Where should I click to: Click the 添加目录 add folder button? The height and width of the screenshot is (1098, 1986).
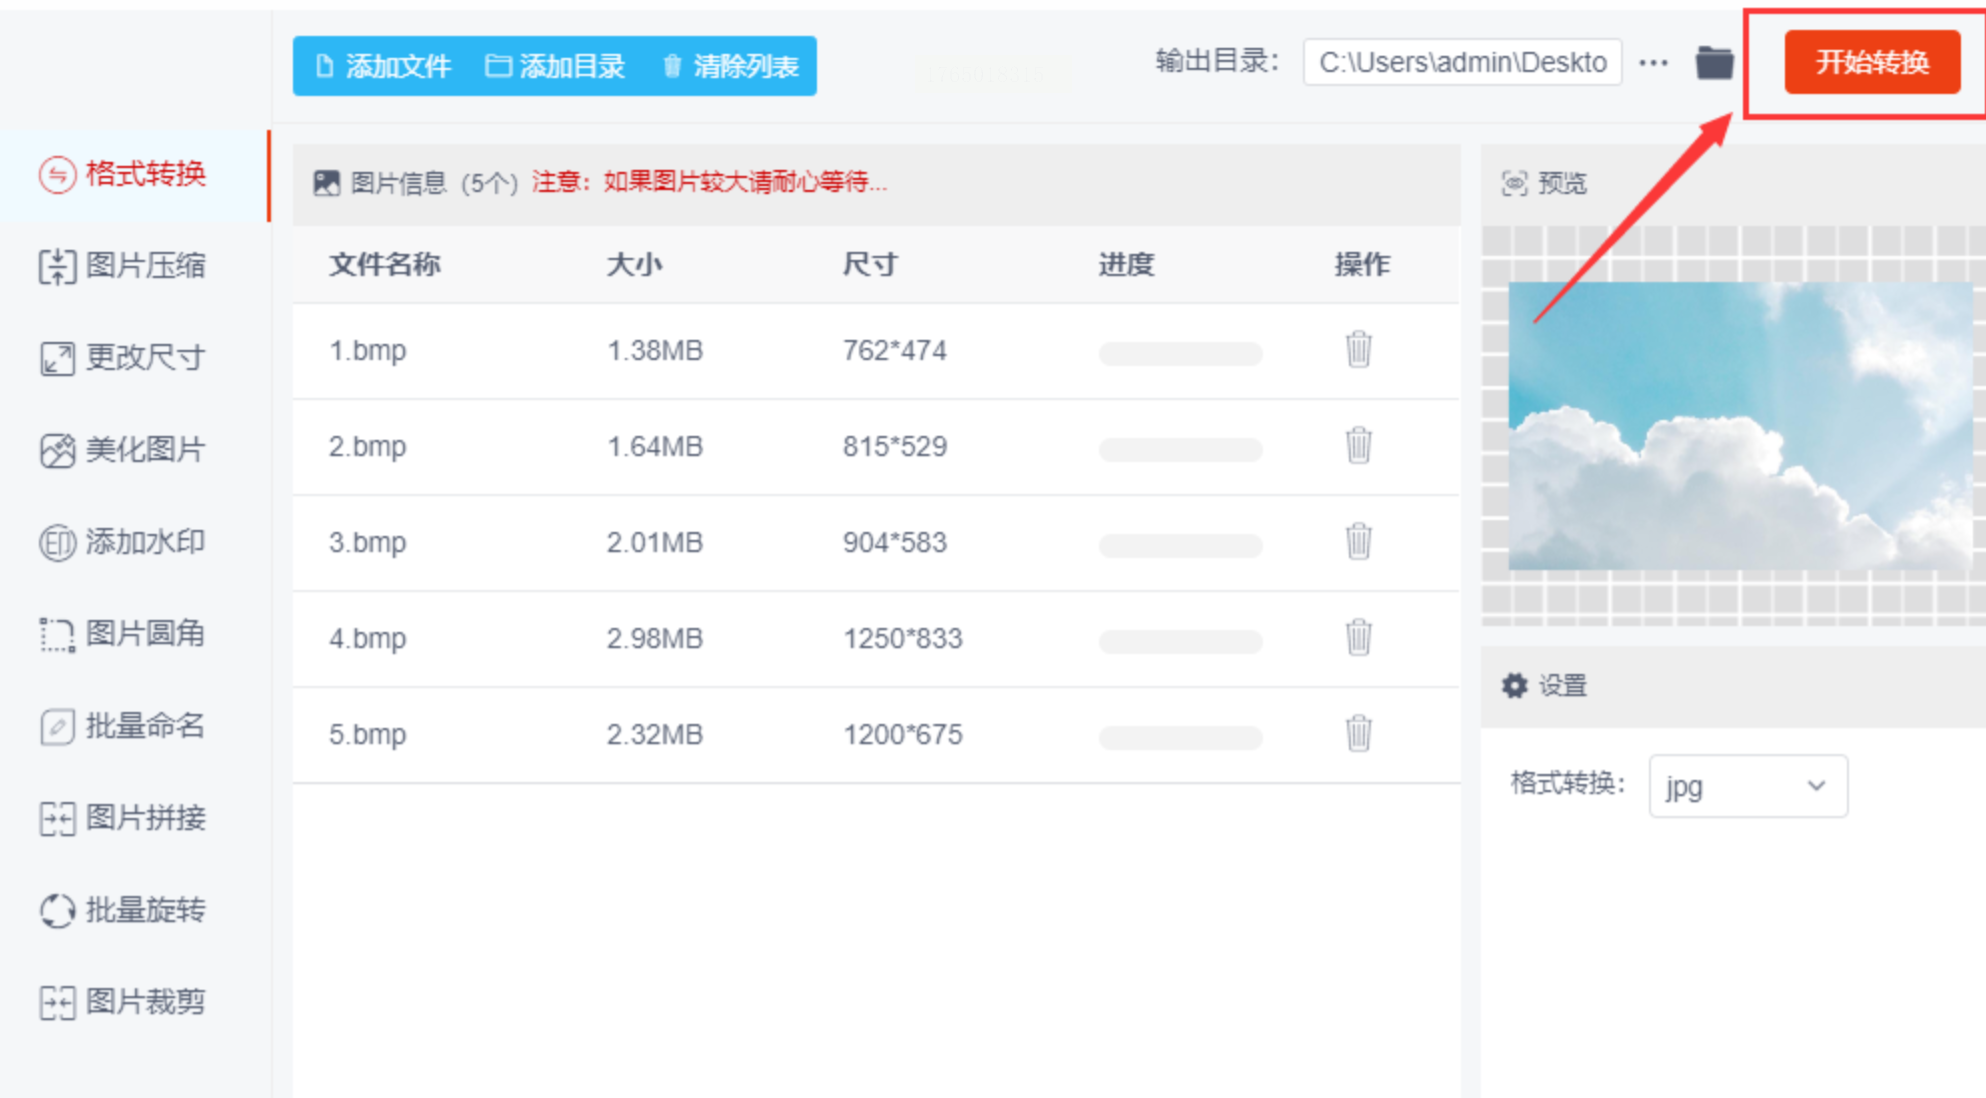click(x=556, y=66)
